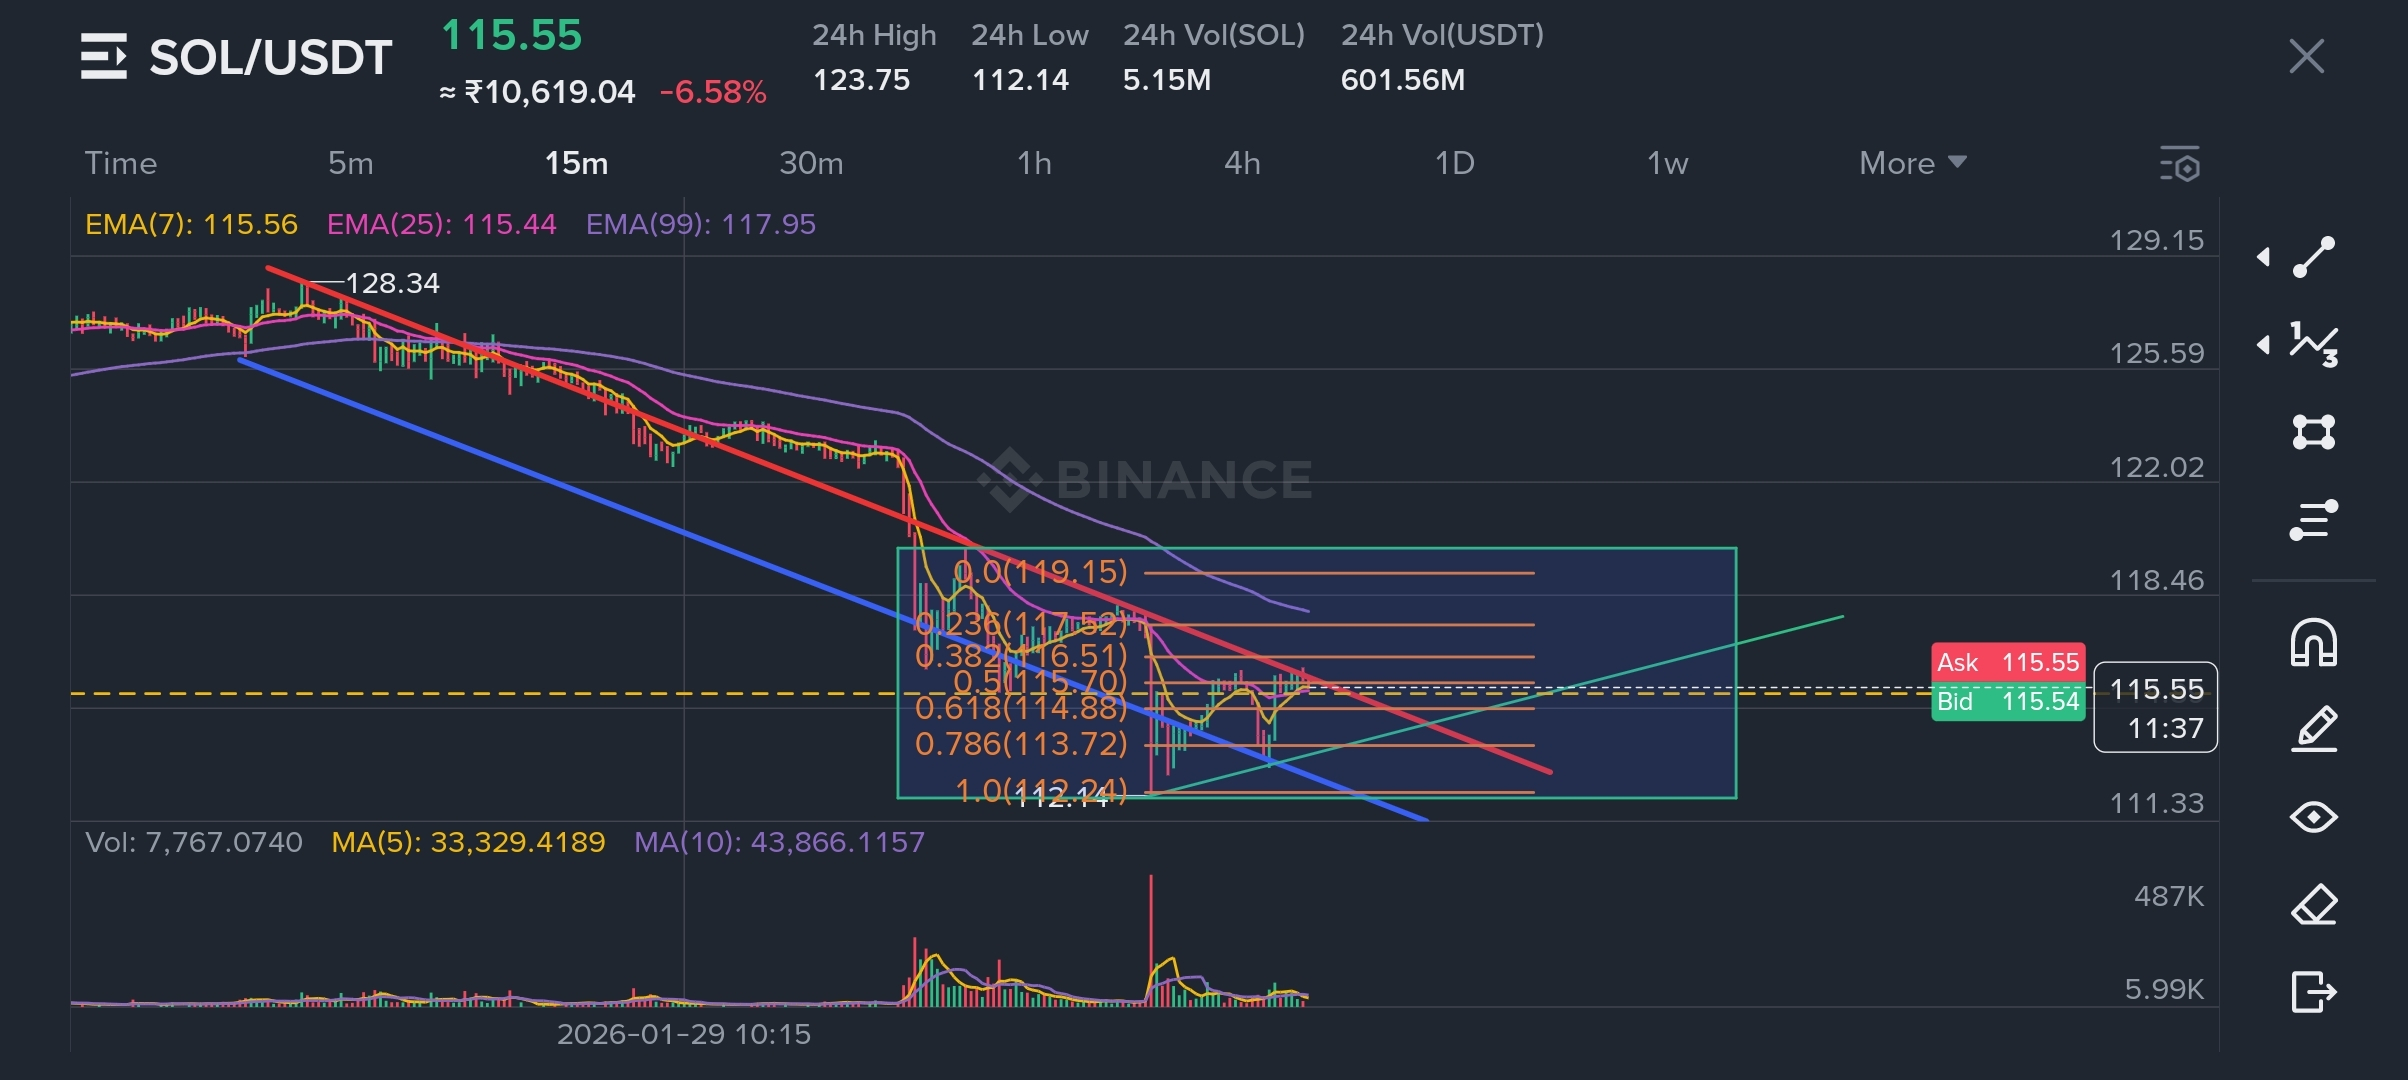This screenshot has height=1080, width=2408.
Task: Select the Time line-chart view
Action: tap(121, 163)
